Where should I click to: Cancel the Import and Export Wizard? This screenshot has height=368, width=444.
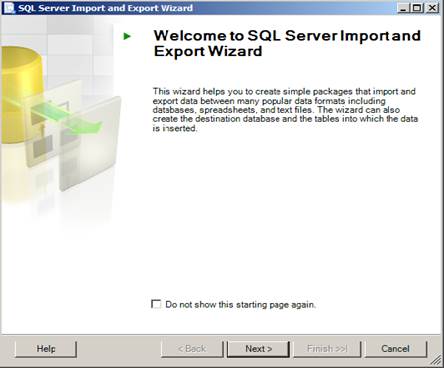(x=395, y=349)
